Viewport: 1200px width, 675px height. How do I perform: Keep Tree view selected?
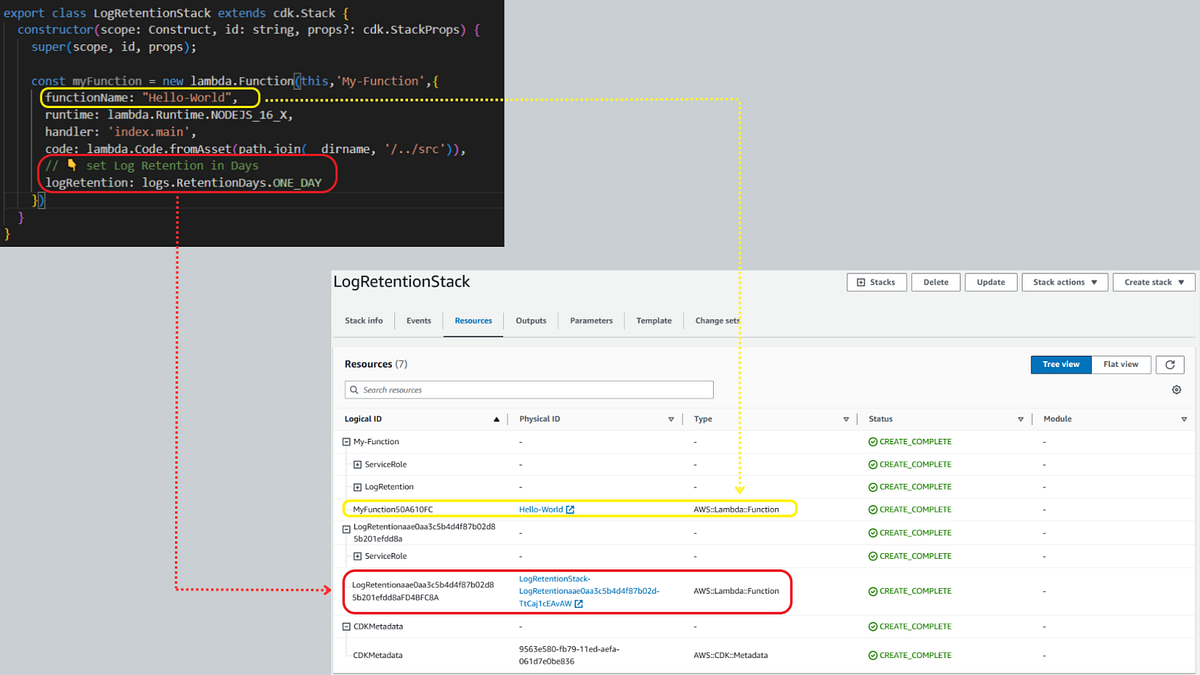pos(1061,364)
